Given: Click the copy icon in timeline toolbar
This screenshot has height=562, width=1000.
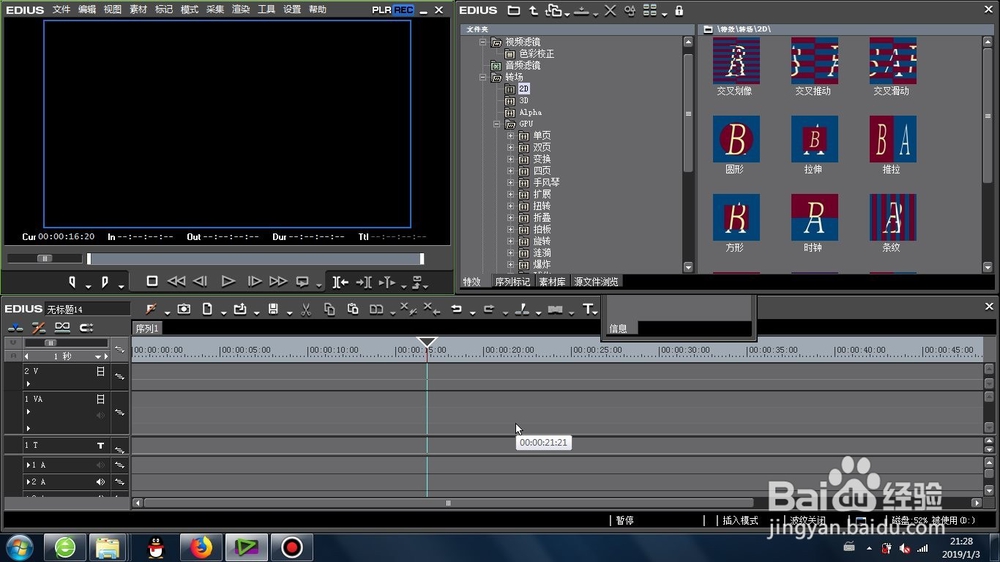Looking at the screenshot, I should pos(329,309).
